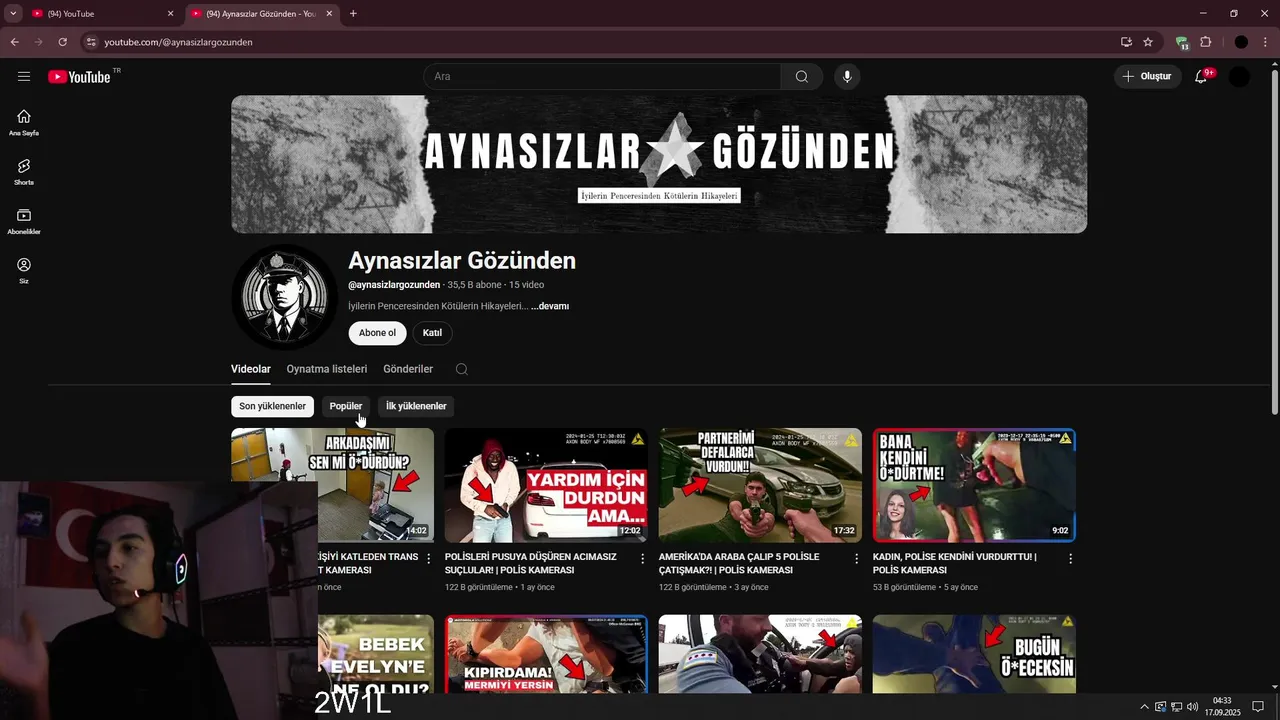Screen dimensions: 1280x720
Task: Click the @aynasizlargozunden handle
Action: [x=394, y=285]
